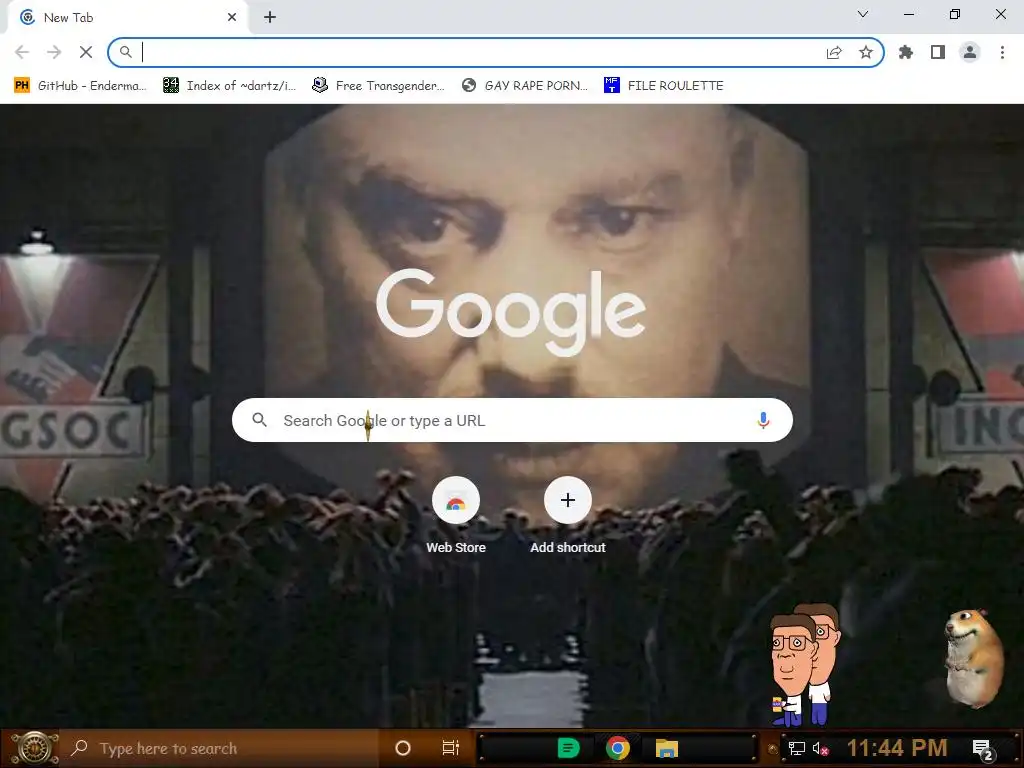Click the Add shortcut button

[x=568, y=516]
